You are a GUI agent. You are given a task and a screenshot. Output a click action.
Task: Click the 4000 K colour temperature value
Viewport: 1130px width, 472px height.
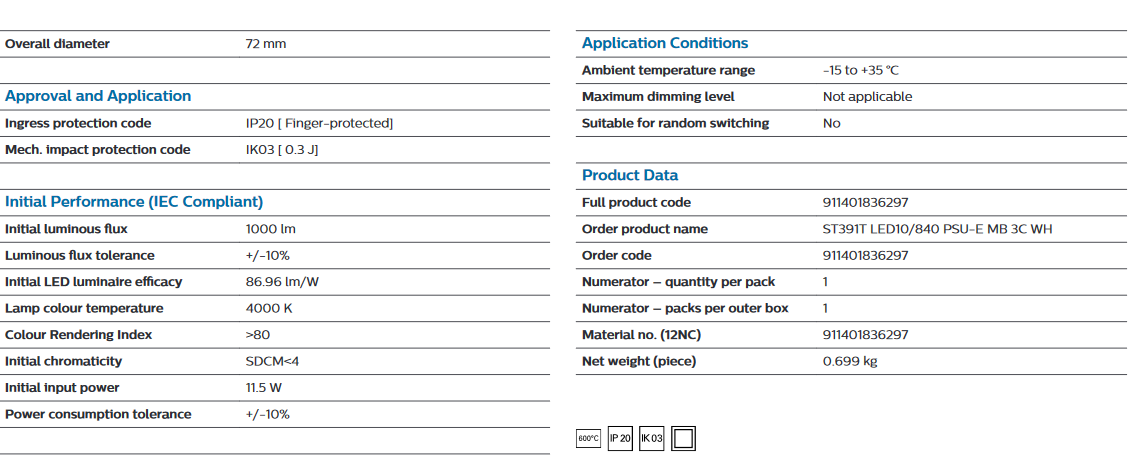(270, 308)
